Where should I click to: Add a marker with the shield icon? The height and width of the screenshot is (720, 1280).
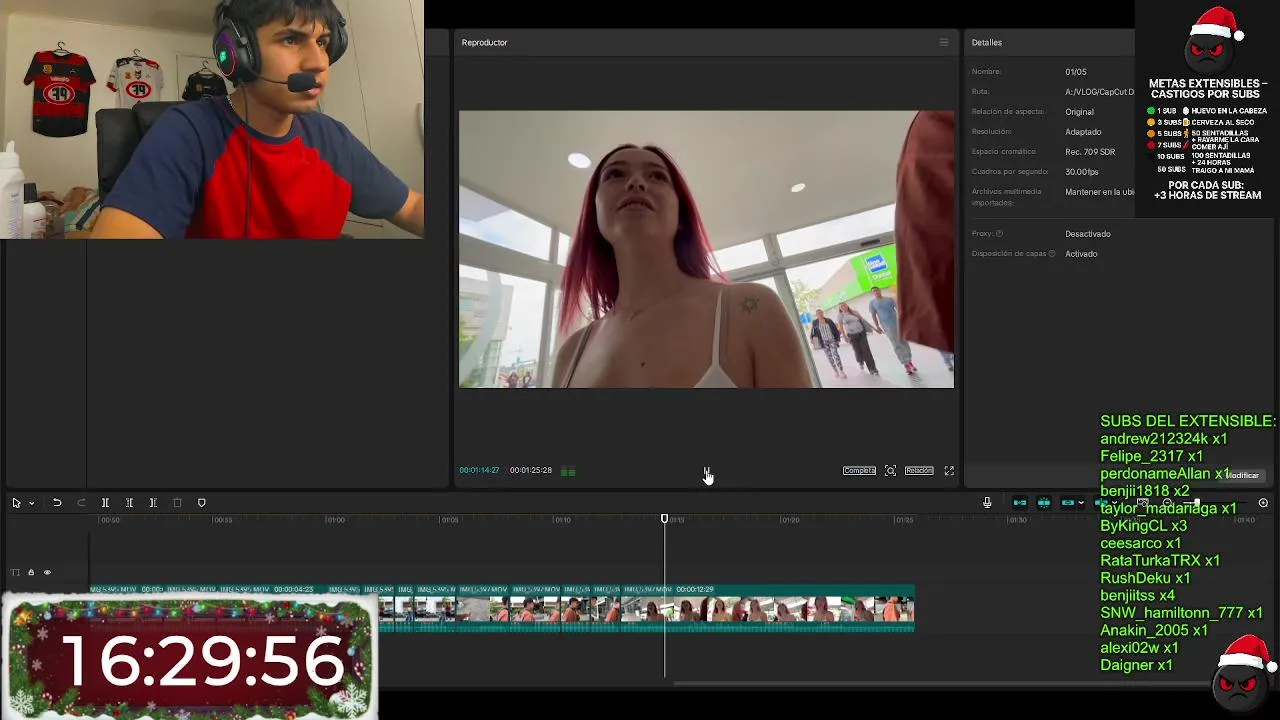[x=201, y=503]
